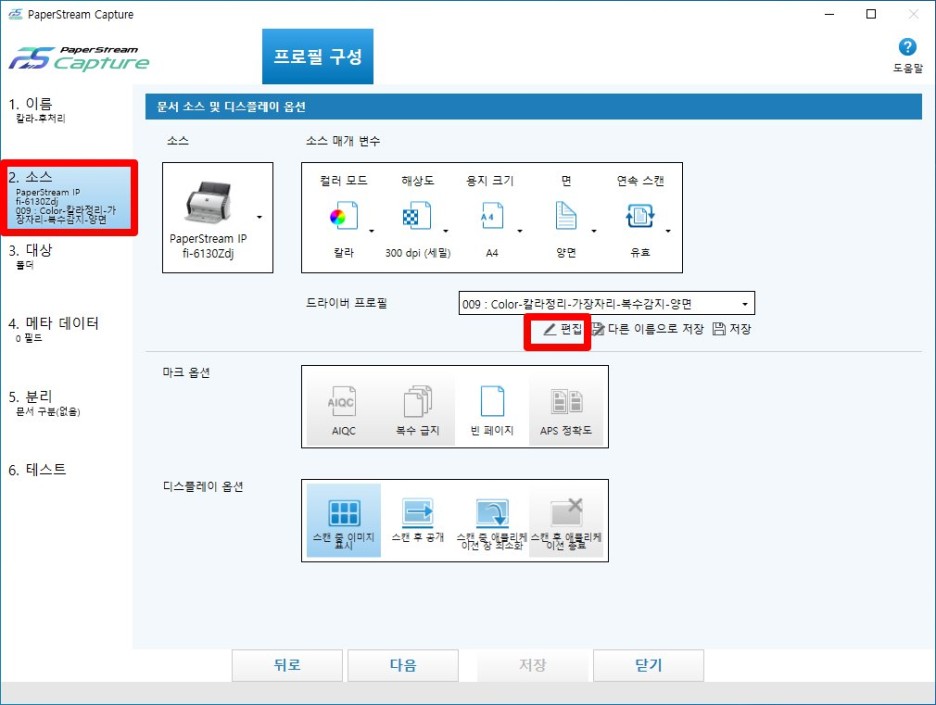The height and width of the screenshot is (705, 936).
Task: Click the greyed 저장 button at the bottom
Action: 532,665
